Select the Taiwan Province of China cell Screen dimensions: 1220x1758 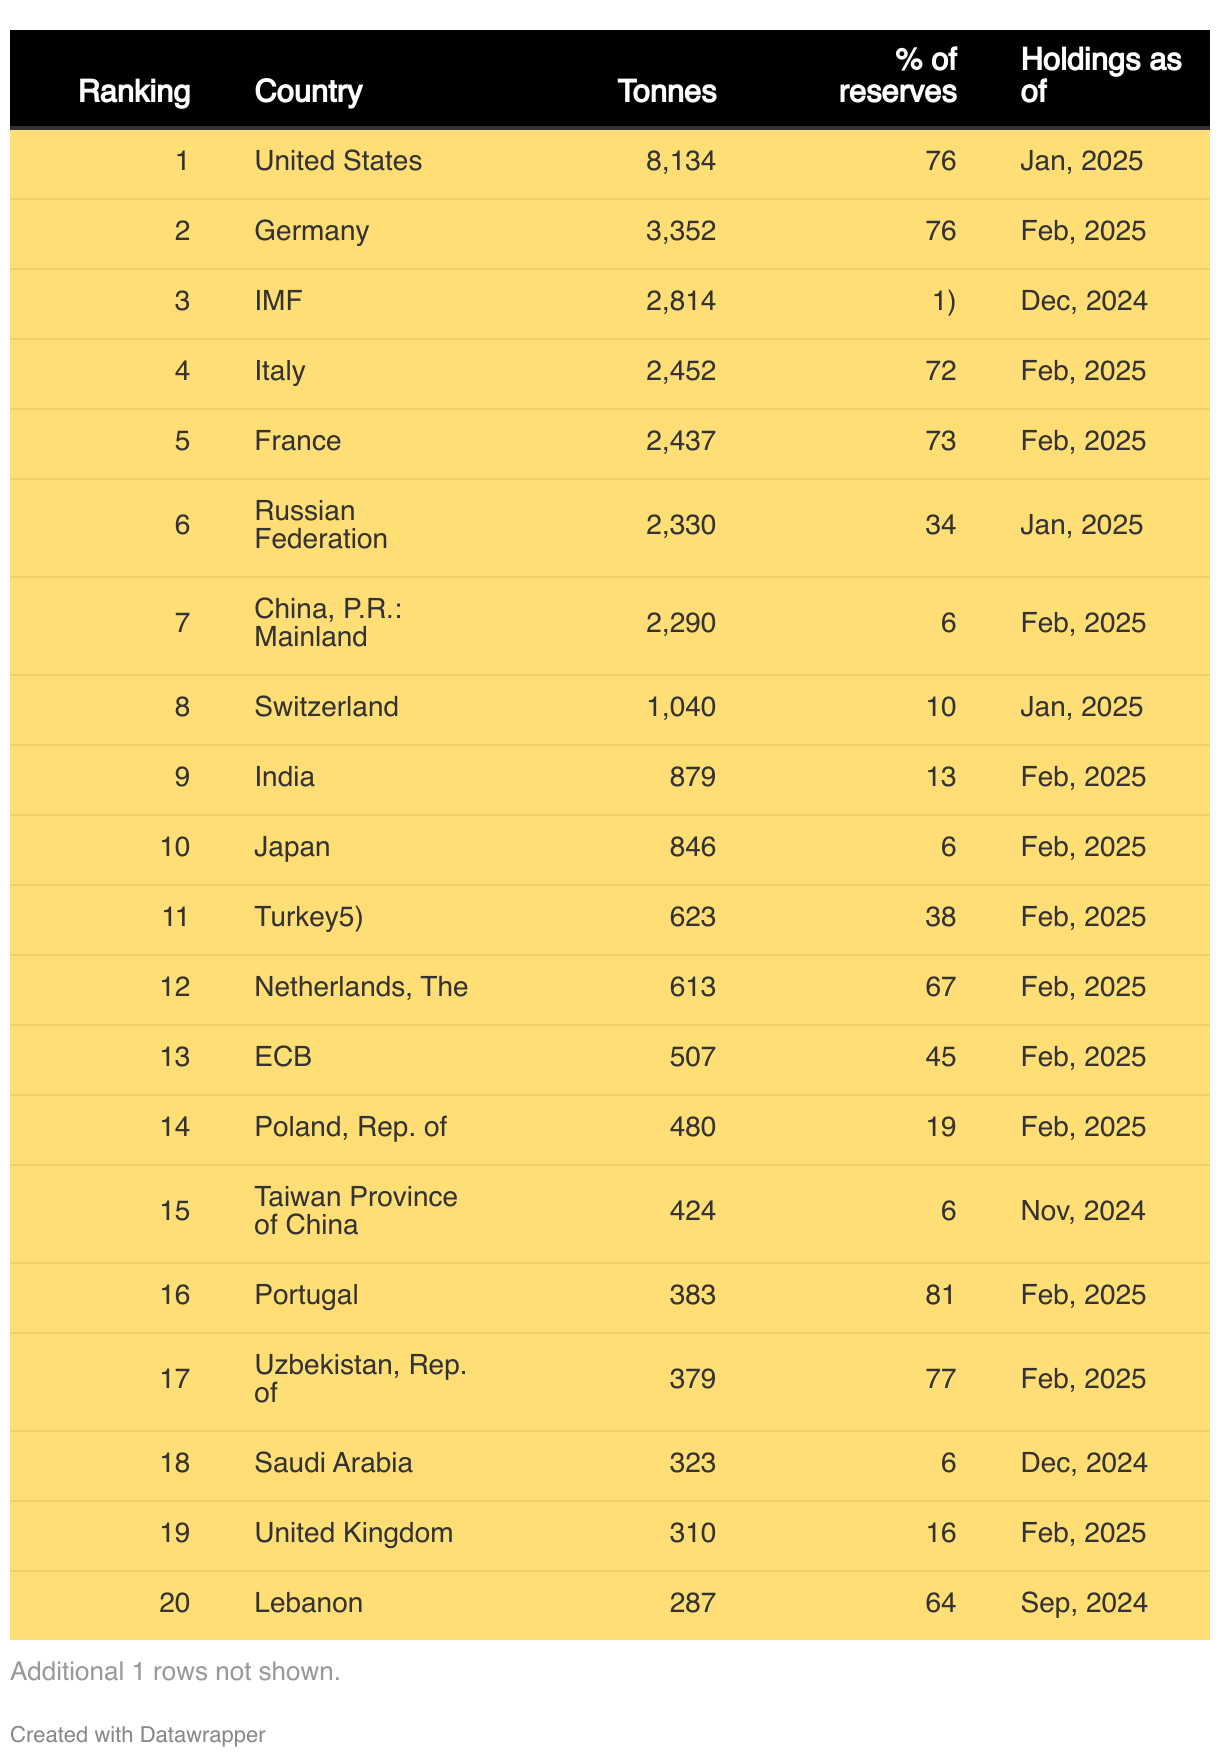(355, 1211)
